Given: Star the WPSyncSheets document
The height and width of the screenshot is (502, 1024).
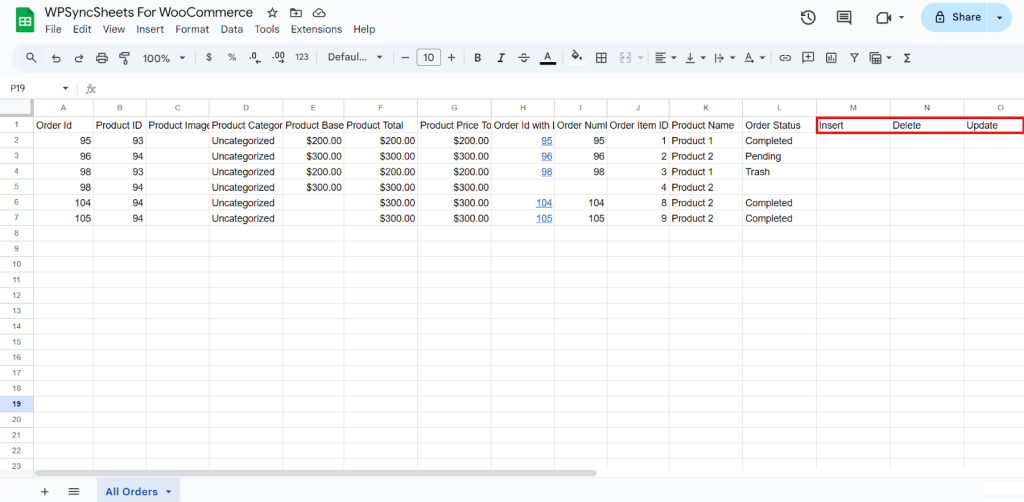Looking at the screenshot, I should 272,13.
